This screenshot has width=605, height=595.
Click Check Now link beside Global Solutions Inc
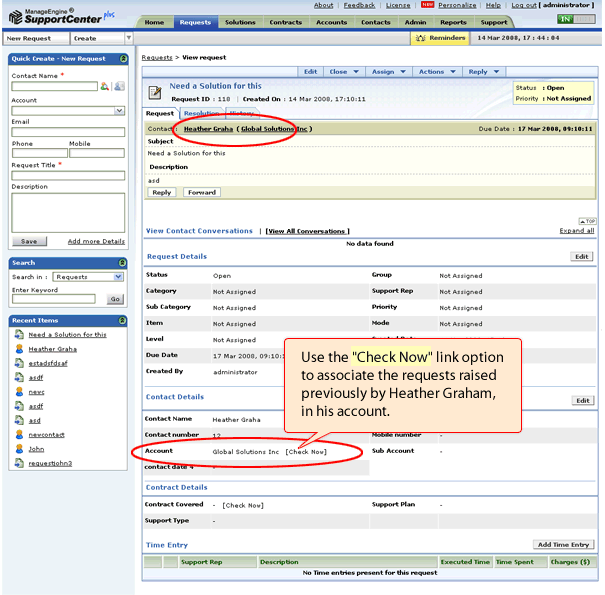coord(306,451)
